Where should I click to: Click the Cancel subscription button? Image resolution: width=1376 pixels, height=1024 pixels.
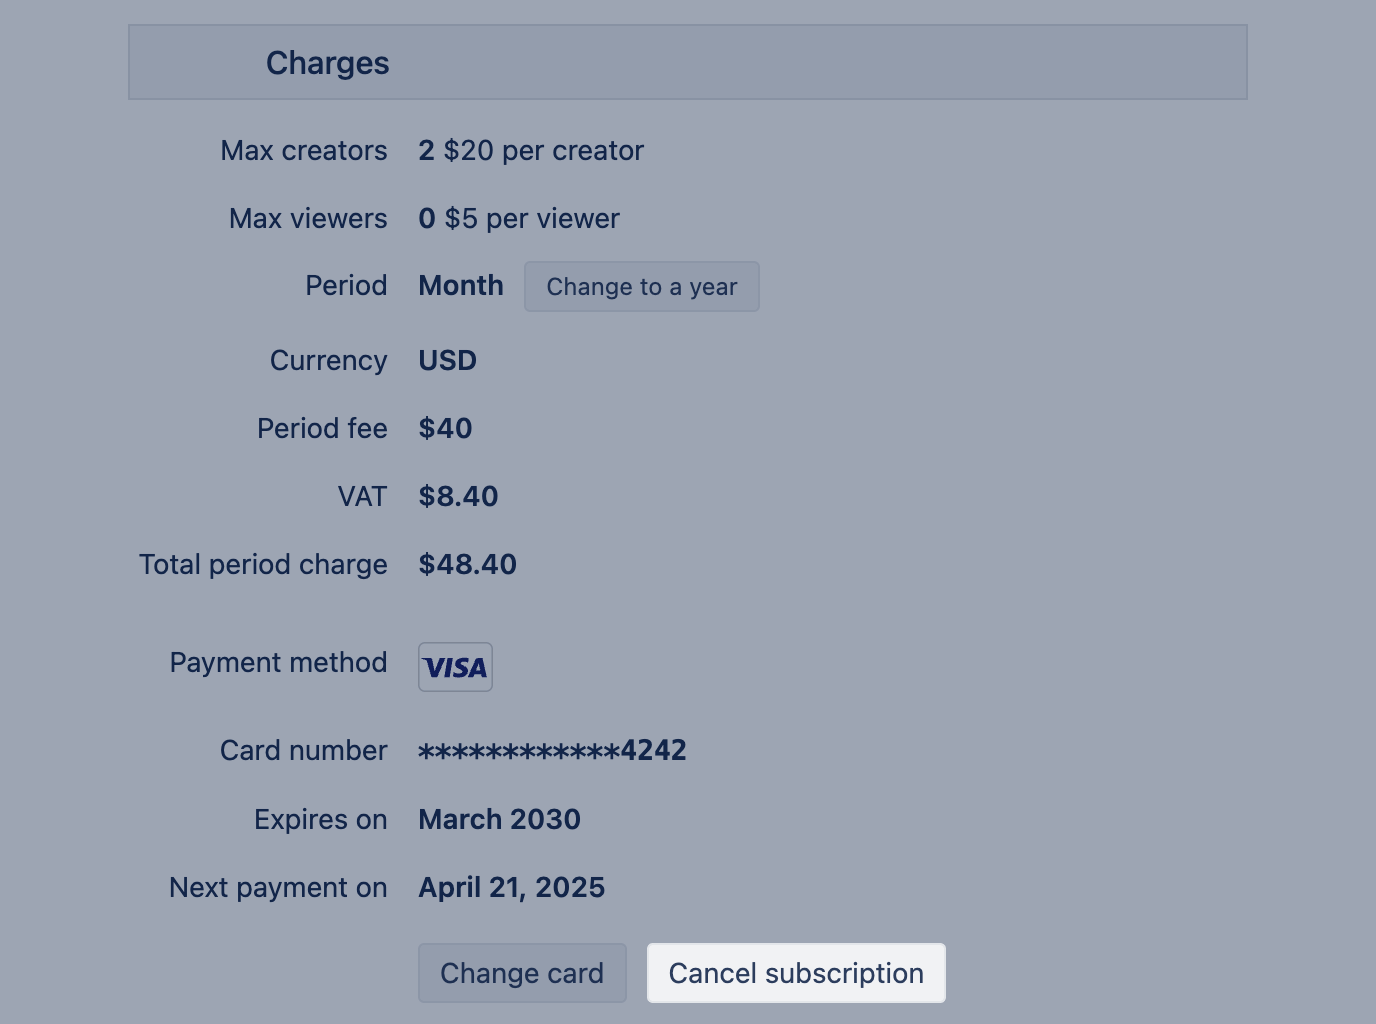coord(795,973)
